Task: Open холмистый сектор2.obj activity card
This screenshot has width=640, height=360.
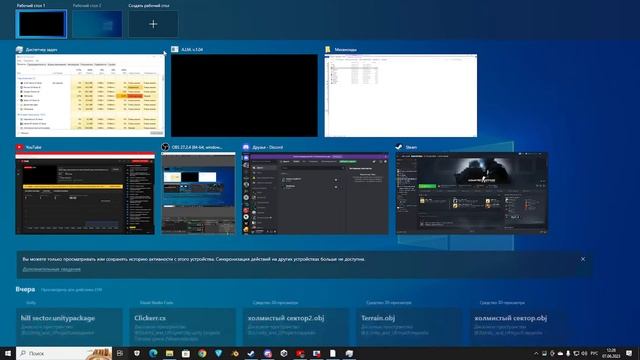Action: click(296, 327)
